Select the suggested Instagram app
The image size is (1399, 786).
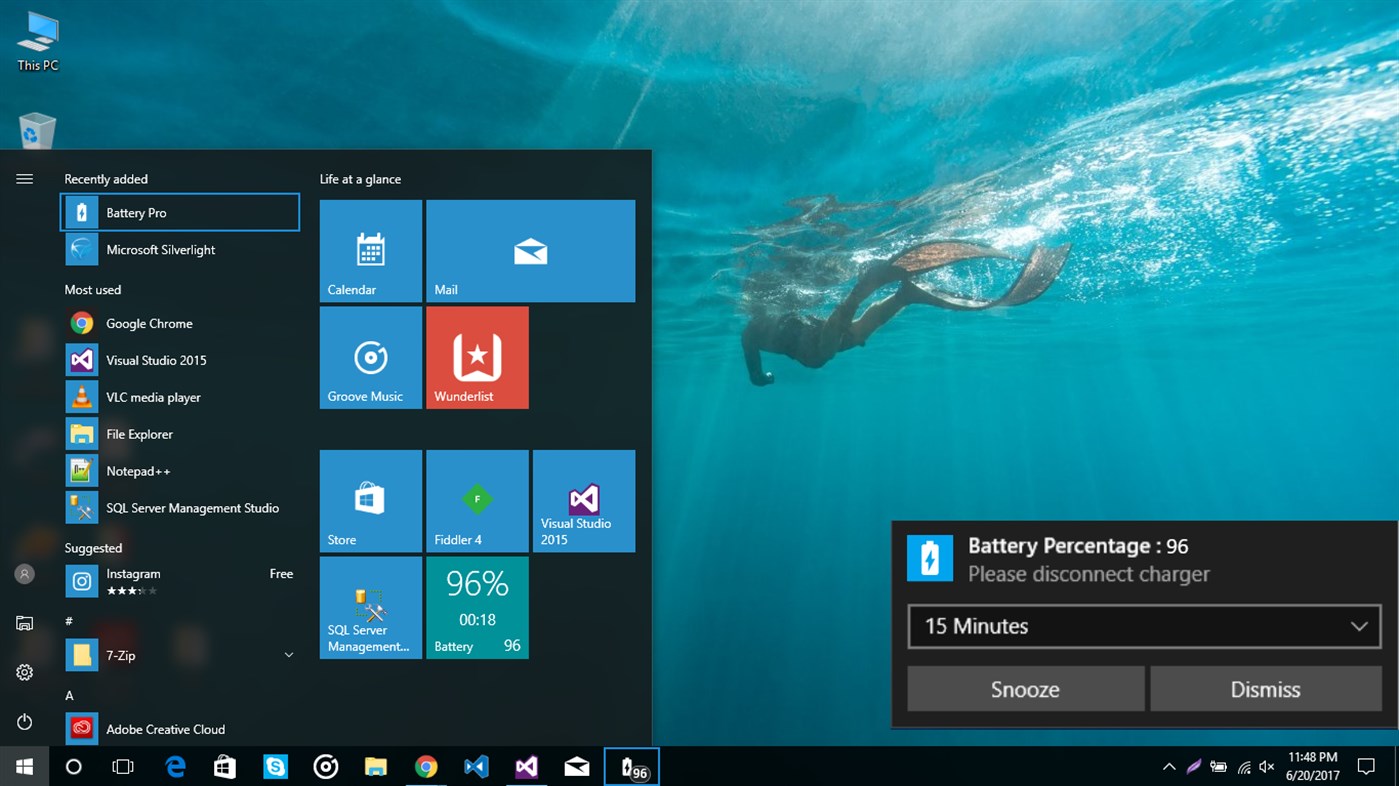133,573
